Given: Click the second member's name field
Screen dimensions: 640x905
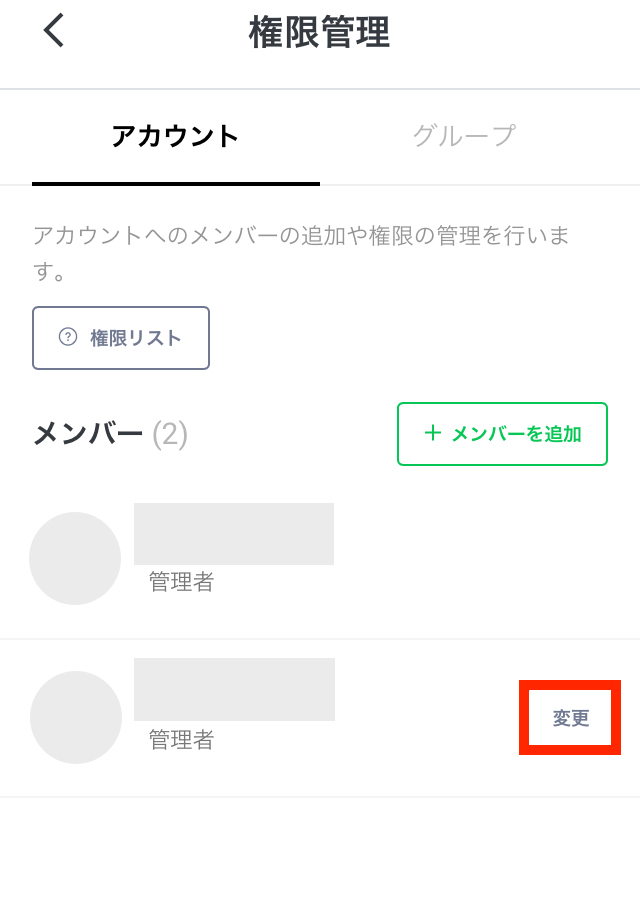Looking at the screenshot, I should pyautogui.click(x=234, y=689).
